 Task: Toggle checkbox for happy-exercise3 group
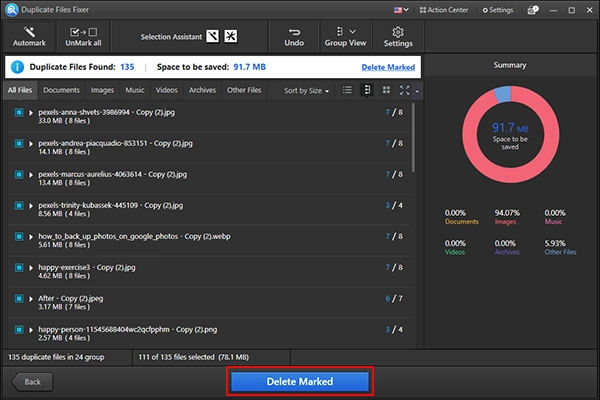coord(19,268)
